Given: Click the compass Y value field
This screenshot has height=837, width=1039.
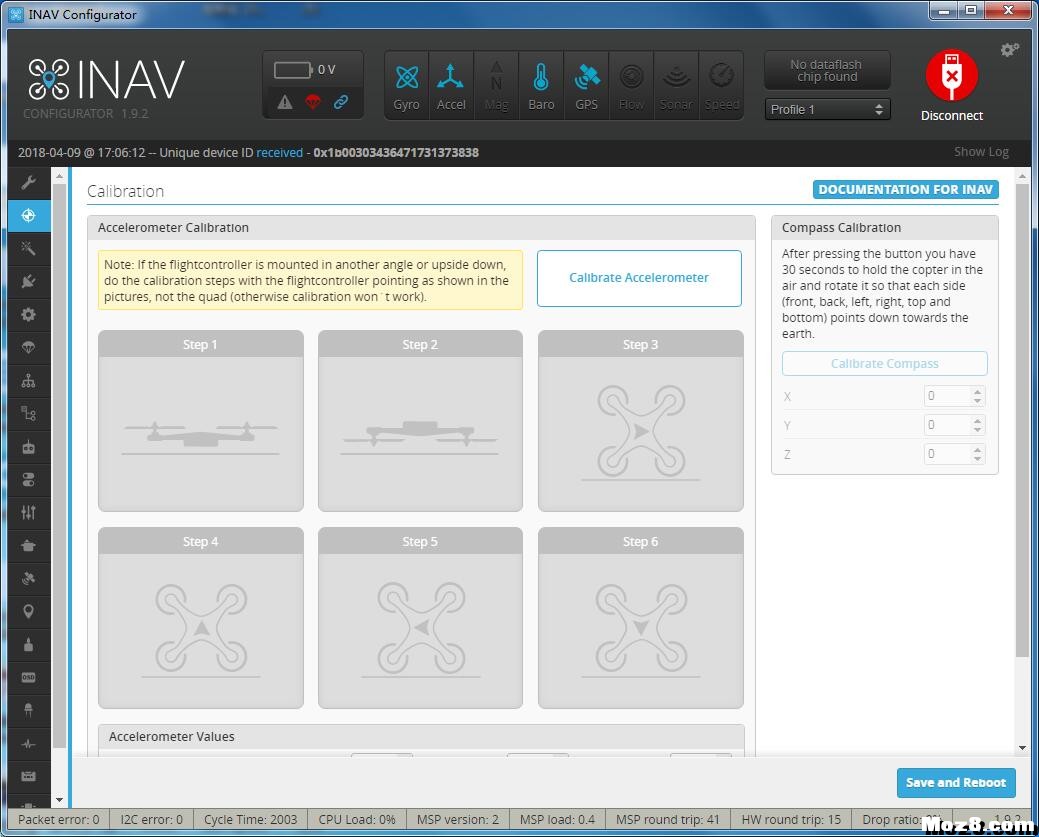Looking at the screenshot, I should point(954,425).
